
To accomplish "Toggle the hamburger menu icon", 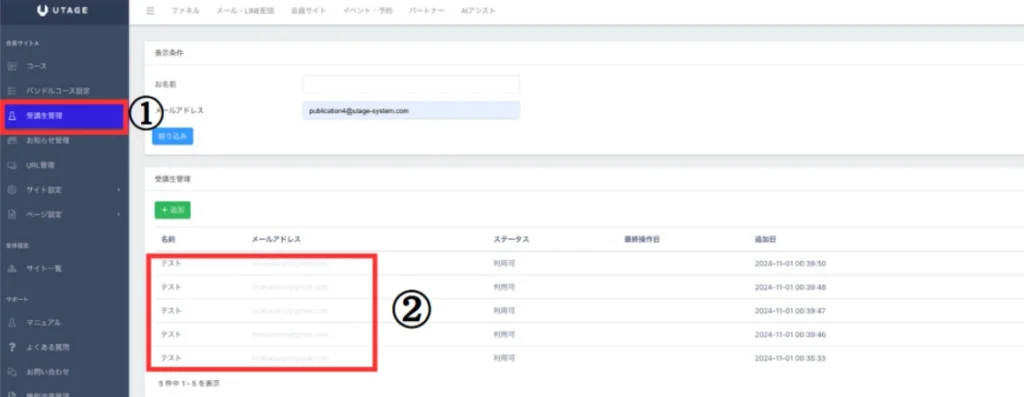I will point(150,10).
